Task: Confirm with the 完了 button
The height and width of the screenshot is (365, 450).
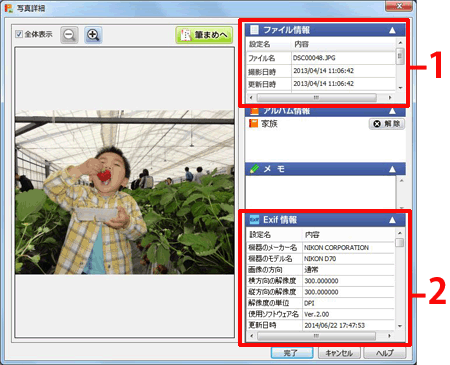Action: click(x=292, y=353)
